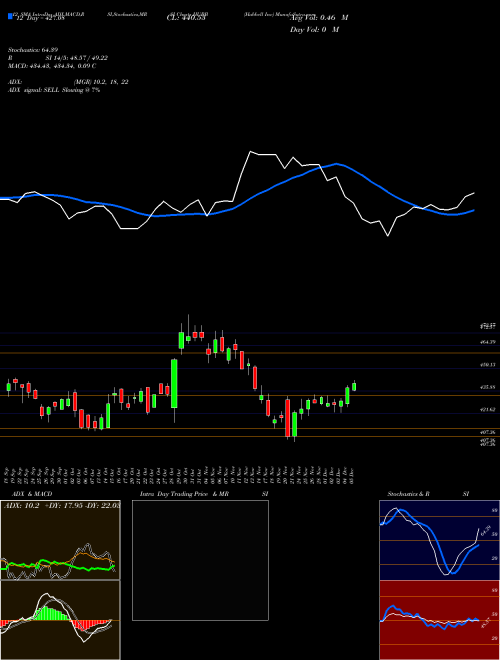Click the 421.62 price axis label
Viewport: 500px width, 660px height.
click(x=488, y=409)
